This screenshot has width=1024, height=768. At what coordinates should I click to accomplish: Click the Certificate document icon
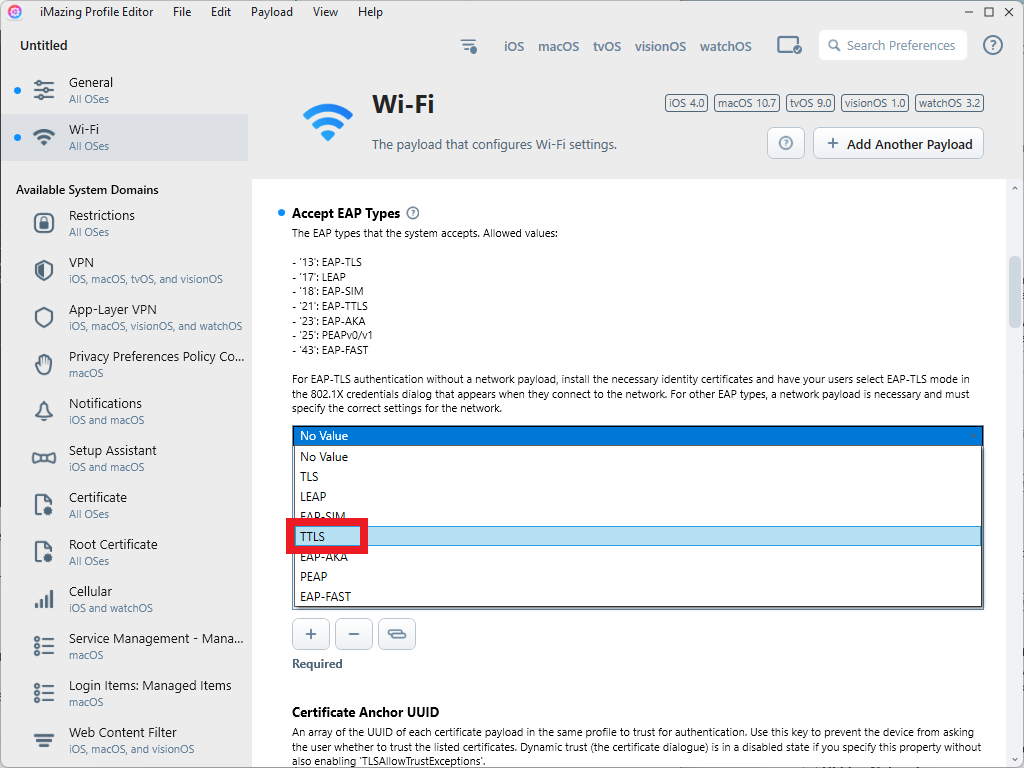click(44, 505)
